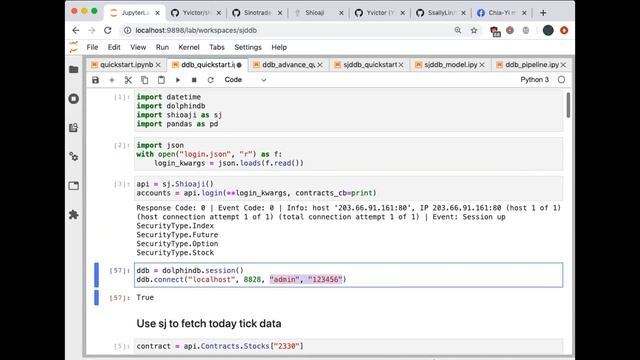Viewport: 640px width, 360px height.
Task: Open the commands palette sidebar icon
Action: tap(74, 128)
